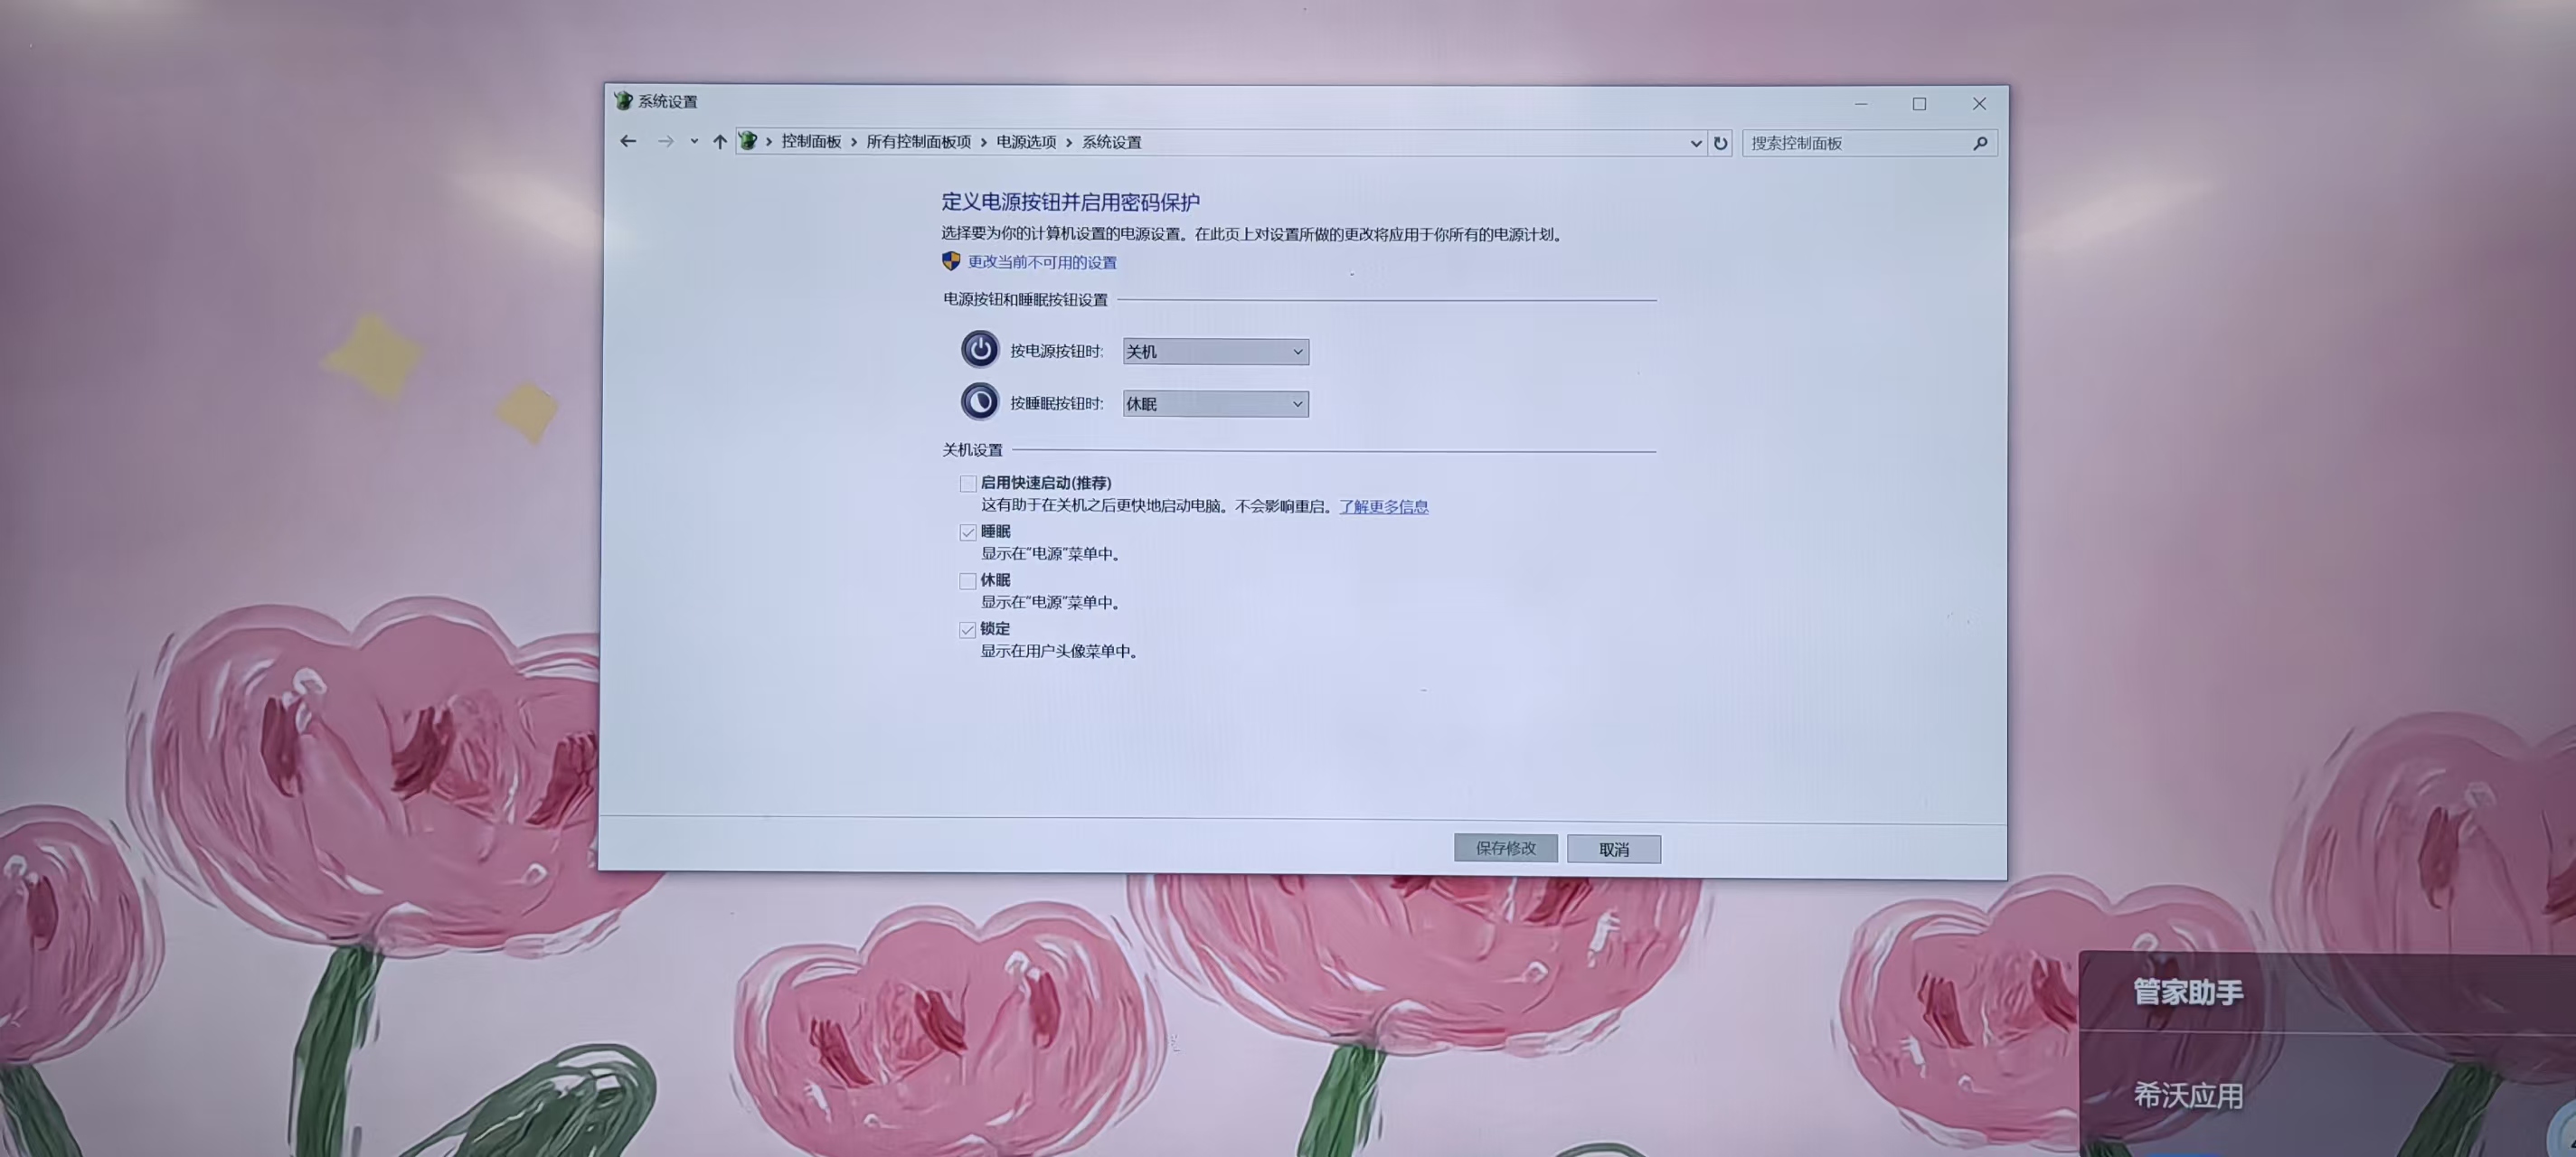Click back navigation arrow in address bar
This screenshot has width=2576, height=1157.
[x=629, y=143]
